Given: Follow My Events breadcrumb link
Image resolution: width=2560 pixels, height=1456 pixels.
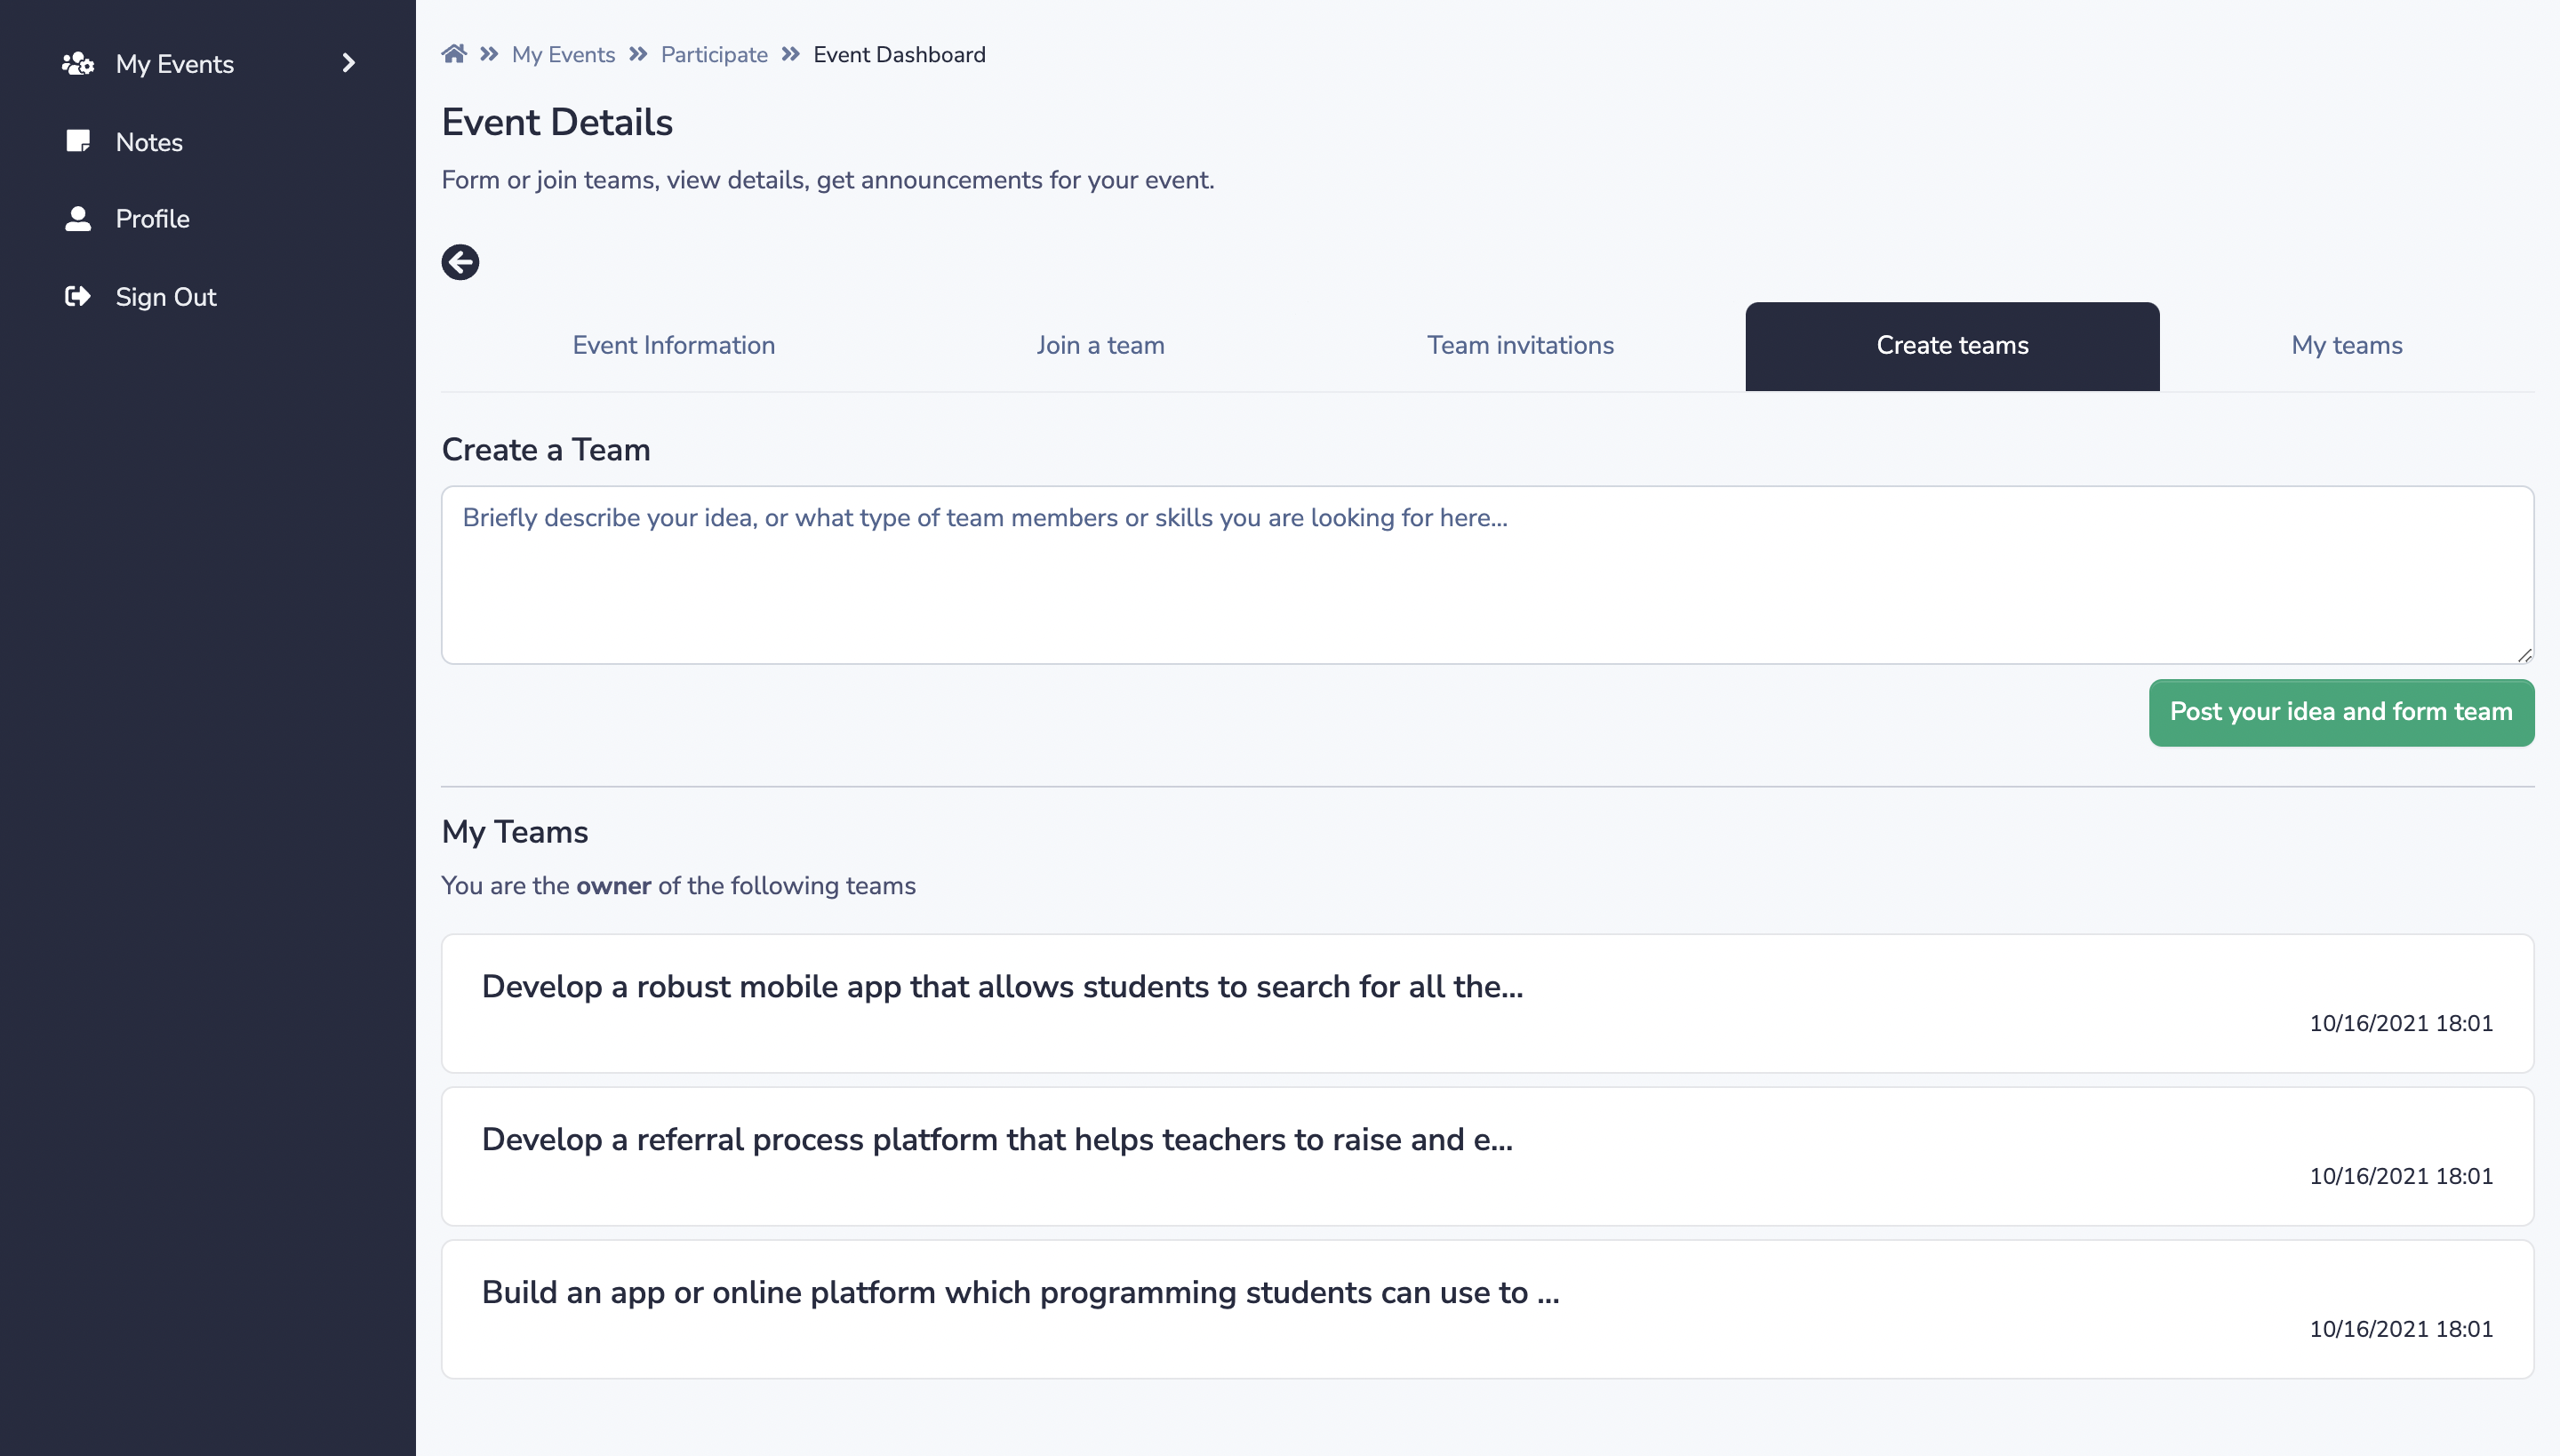Looking at the screenshot, I should [x=563, y=55].
